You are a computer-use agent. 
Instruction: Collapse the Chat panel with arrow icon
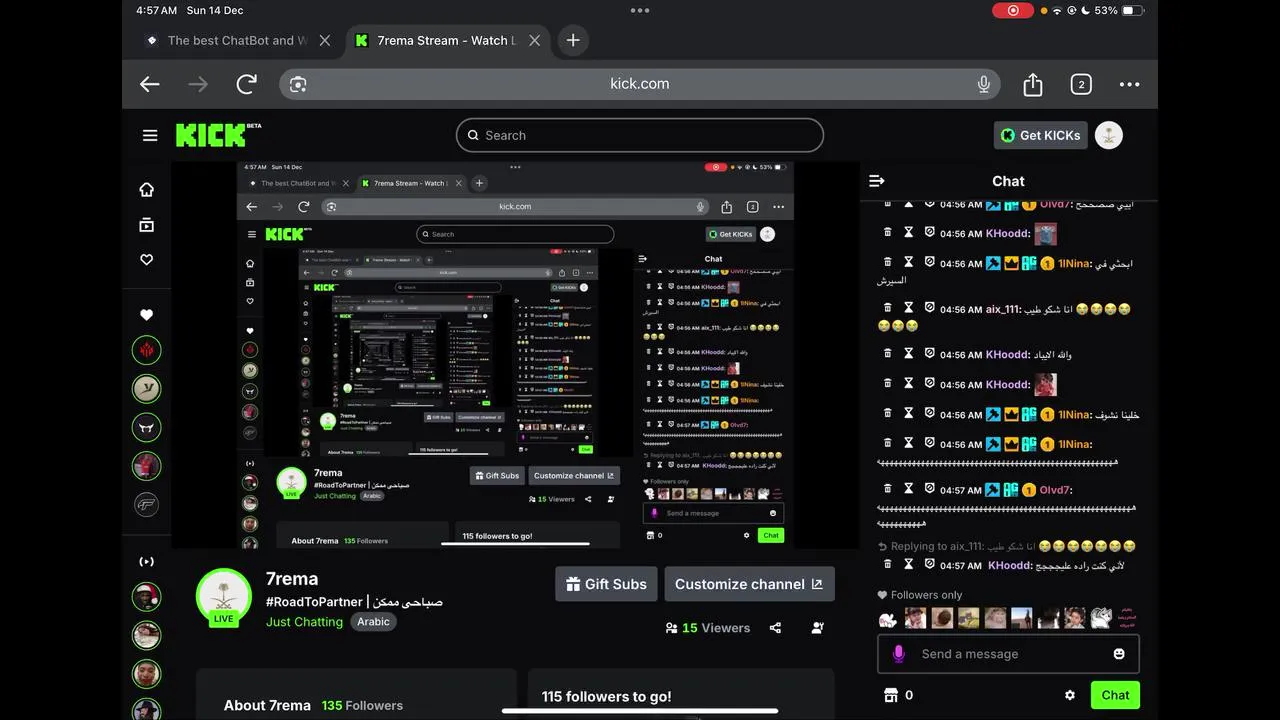pyautogui.click(x=877, y=181)
